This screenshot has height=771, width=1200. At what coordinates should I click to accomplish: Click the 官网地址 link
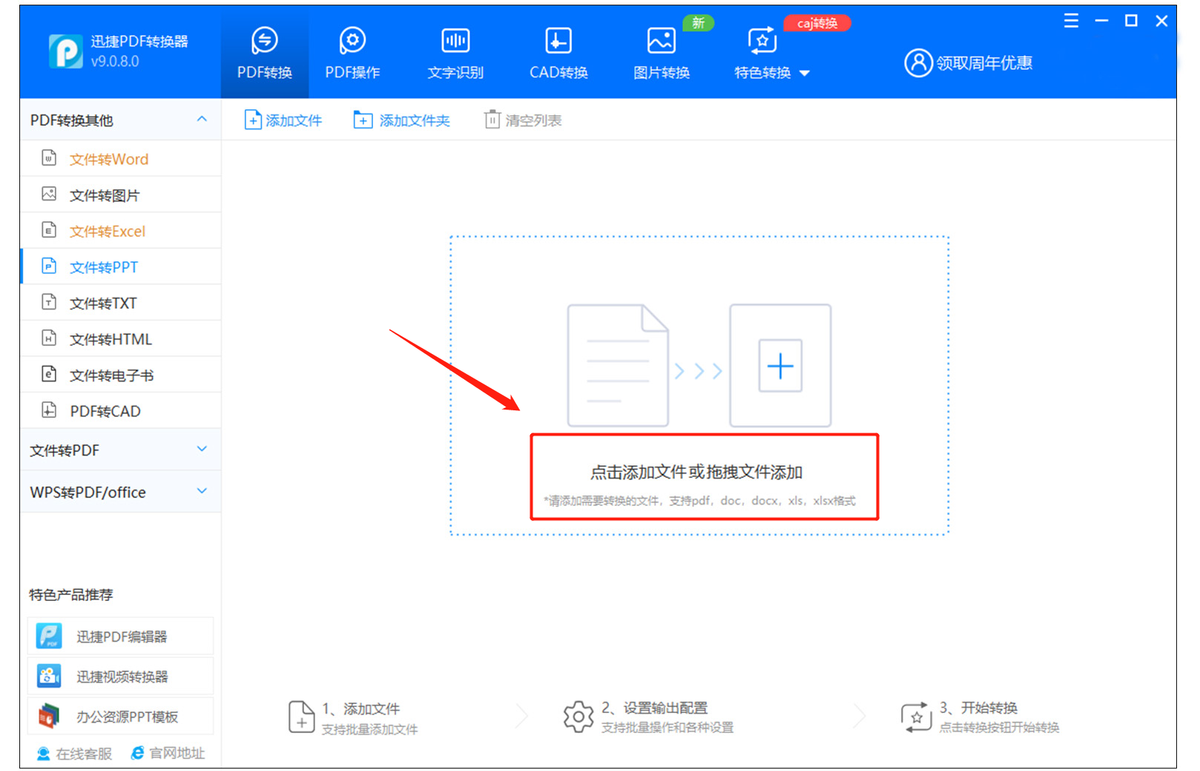click(167, 753)
